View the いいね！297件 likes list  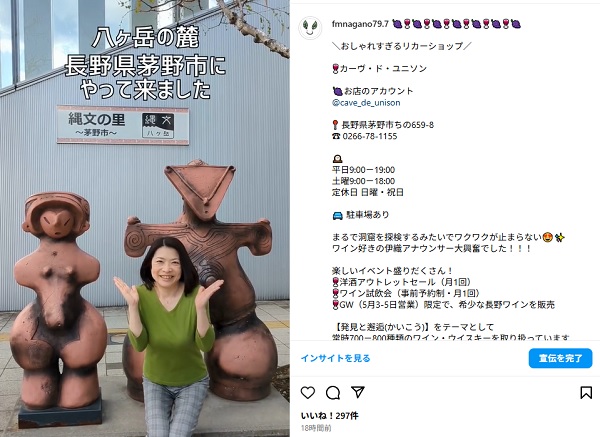coord(330,416)
